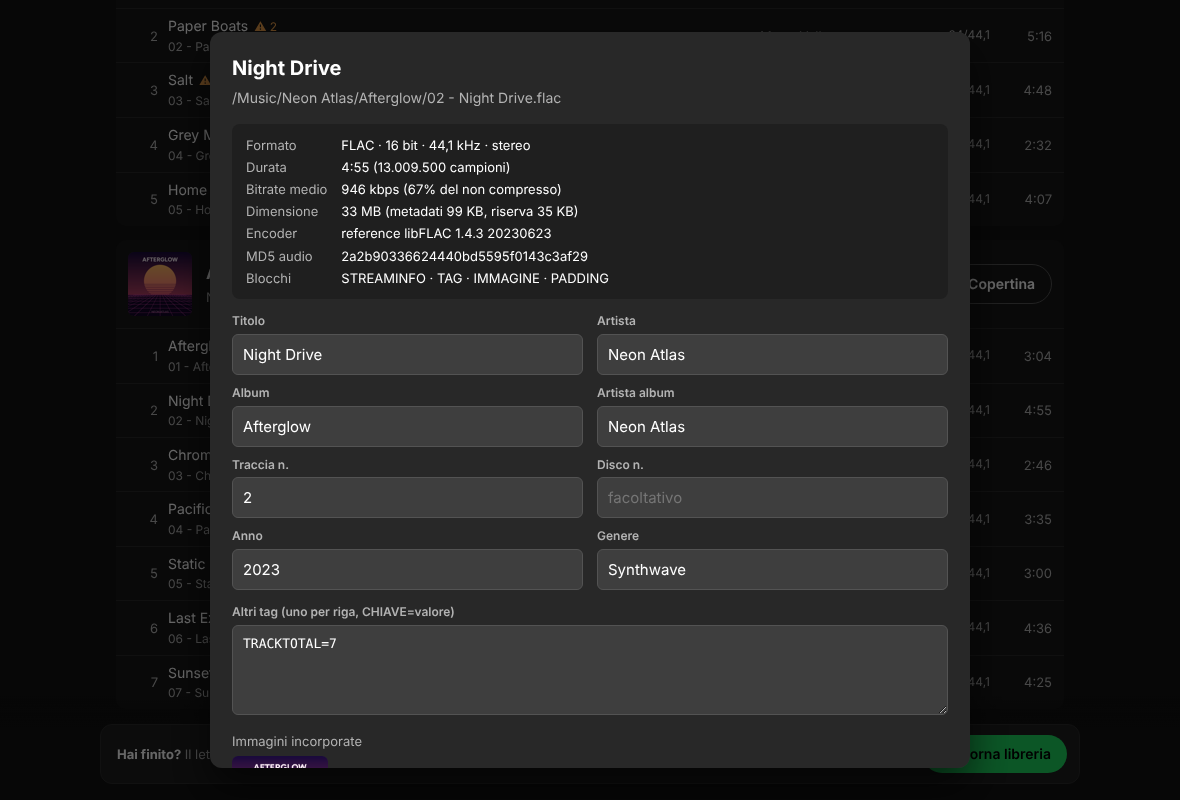Click the Paper Boats track title
1180x800 pixels.
coord(208,26)
